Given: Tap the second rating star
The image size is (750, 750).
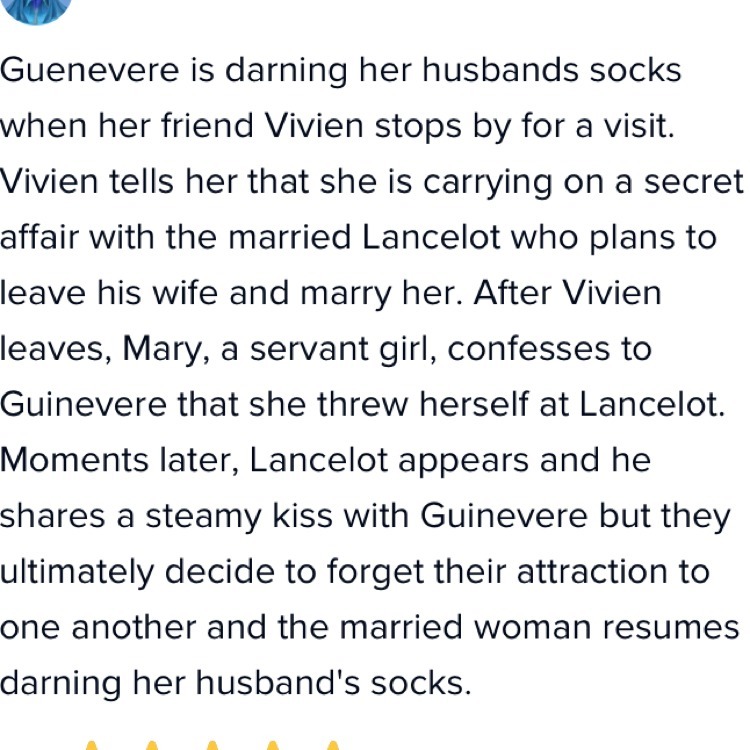Looking at the screenshot, I should pyautogui.click(x=151, y=745).
